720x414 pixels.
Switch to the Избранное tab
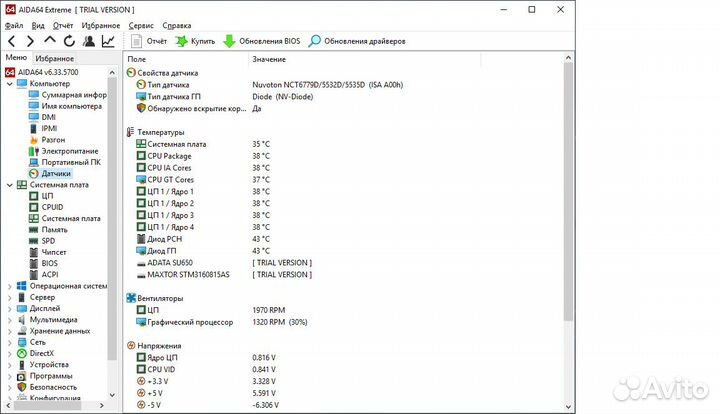56,58
